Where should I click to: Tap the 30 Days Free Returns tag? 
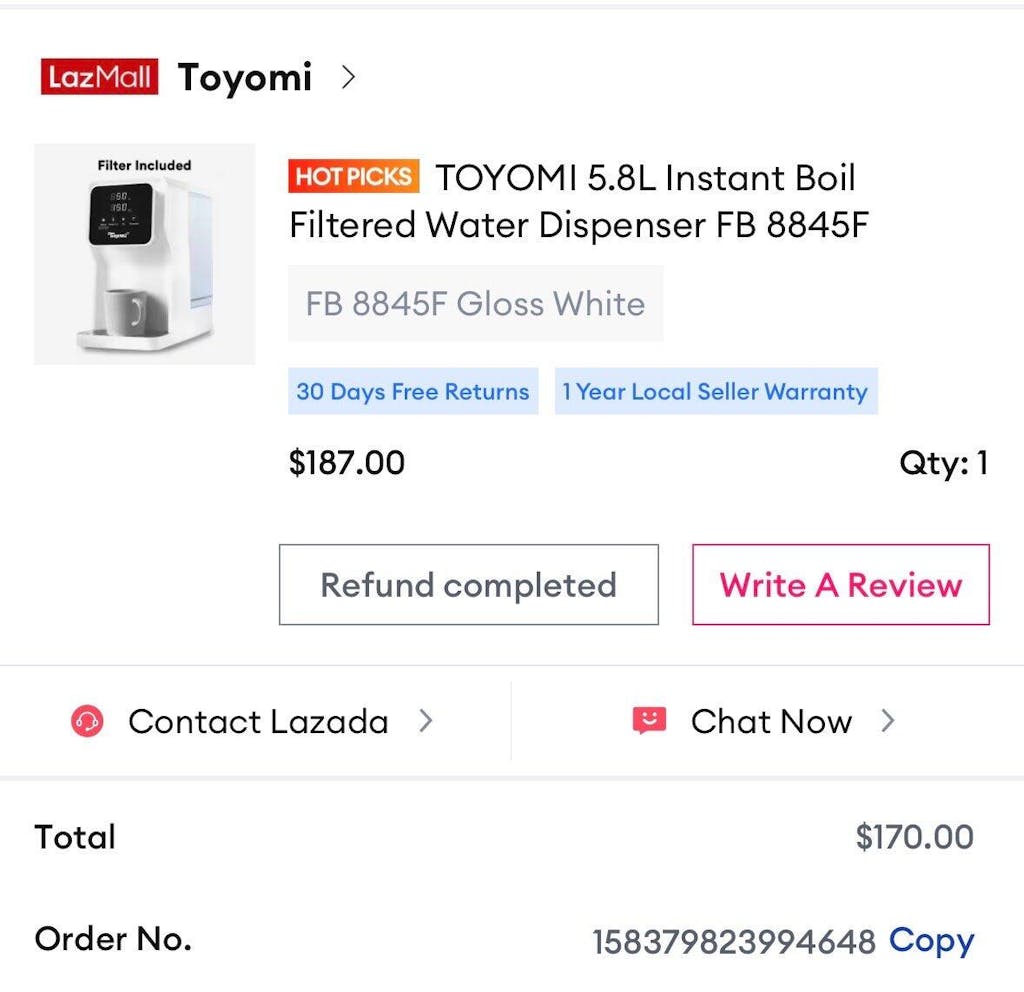(x=412, y=391)
